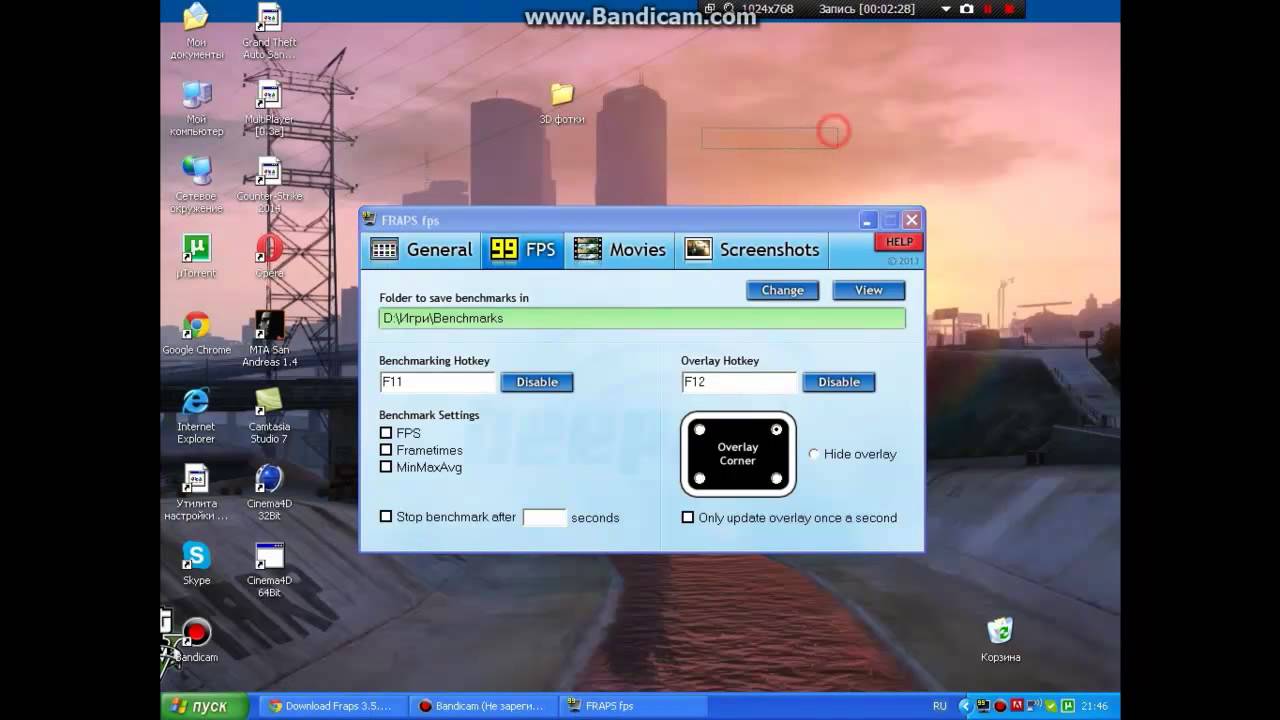Viewport: 1280px width, 720px height.
Task: Disable the Overlay Hotkey
Action: click(838, 382)
